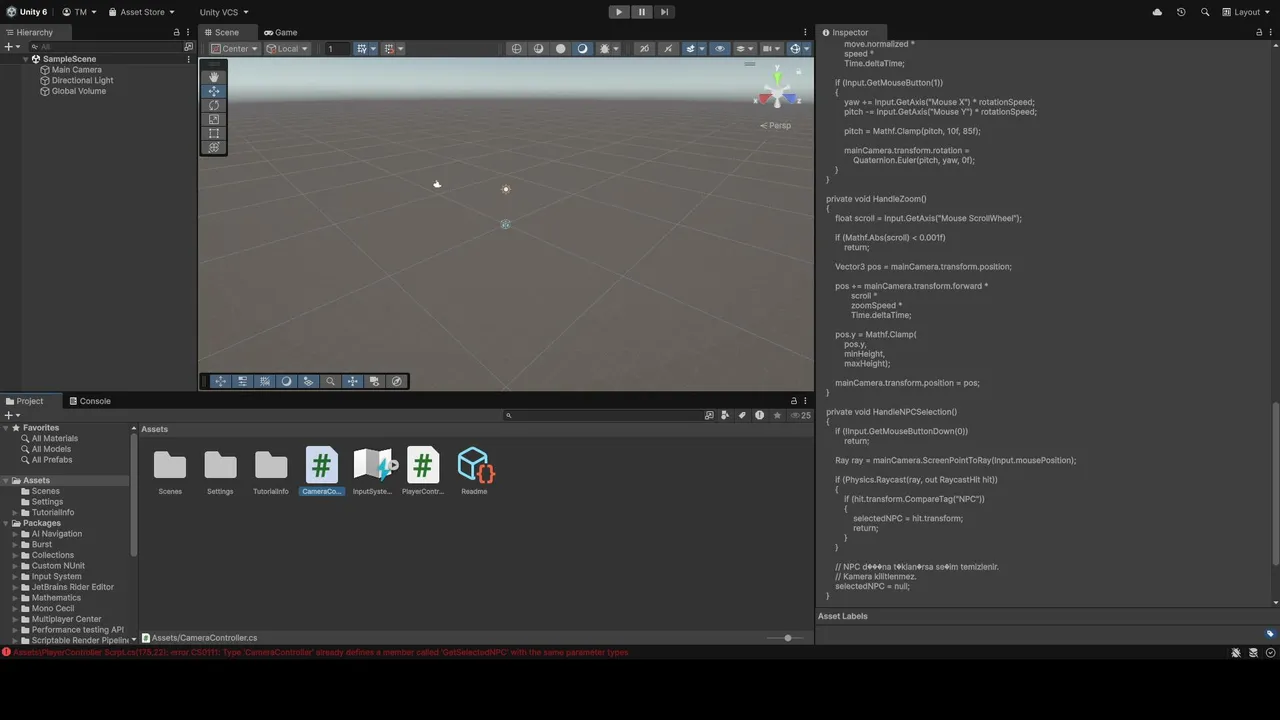The height and width of the screenshot is (720, 1280).
Task: Toggle scene effects rendering
Action: coord(691,48)
